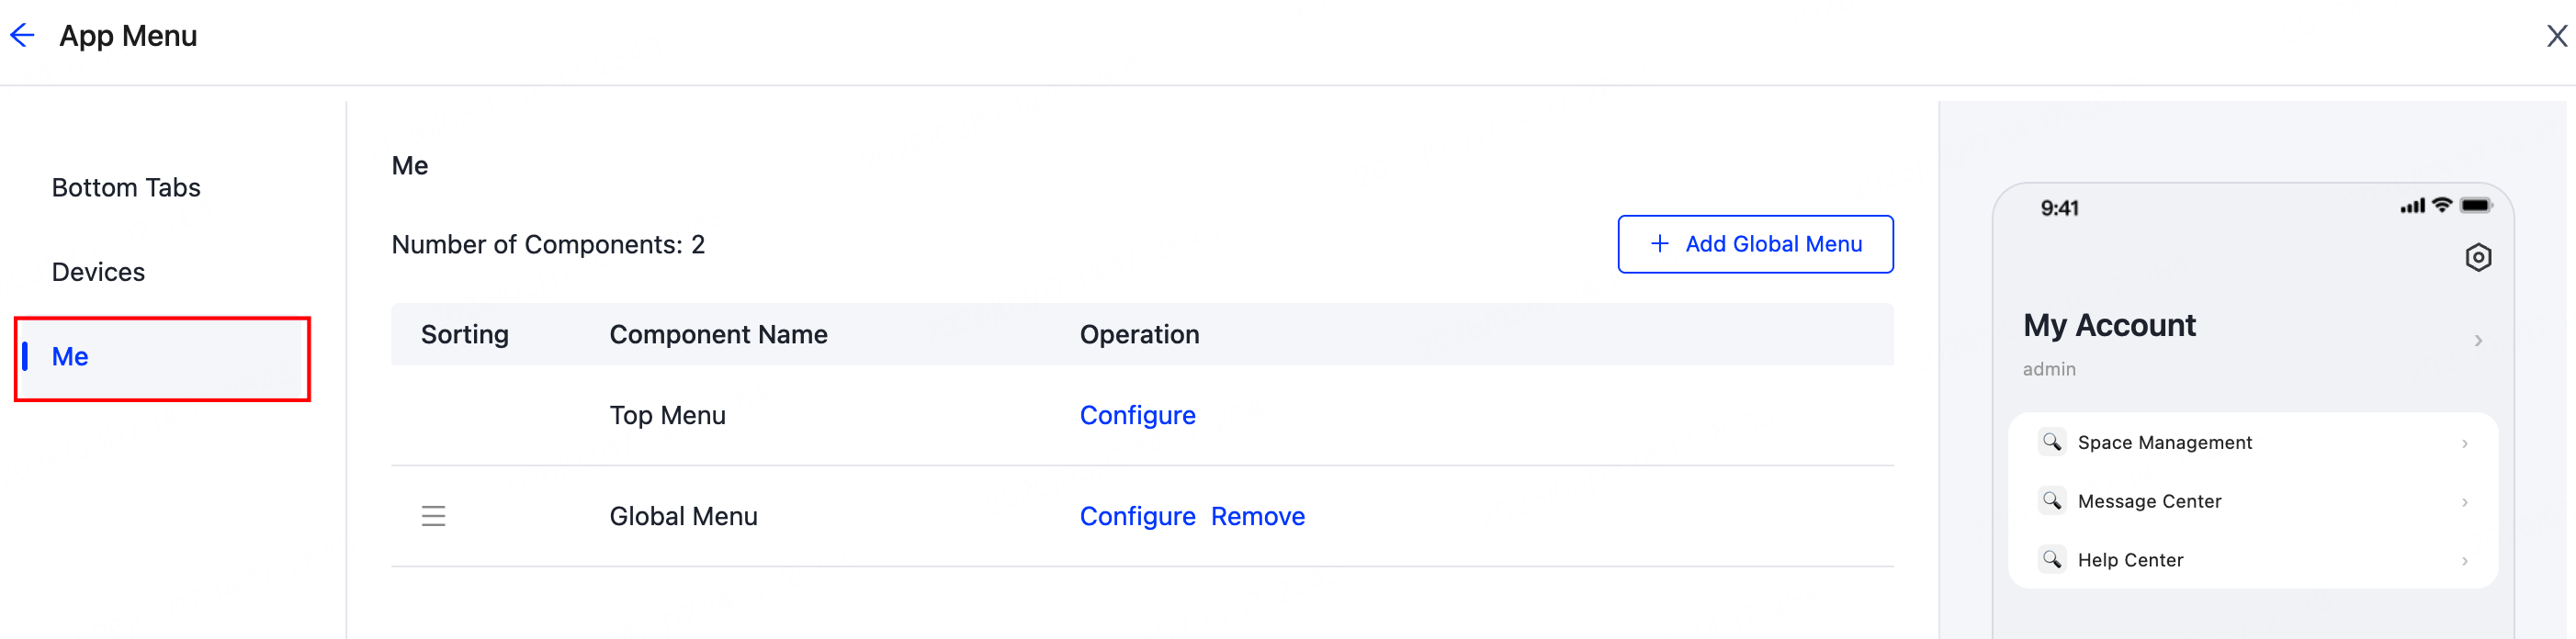Click the back arrow beside App Menu

22,36
